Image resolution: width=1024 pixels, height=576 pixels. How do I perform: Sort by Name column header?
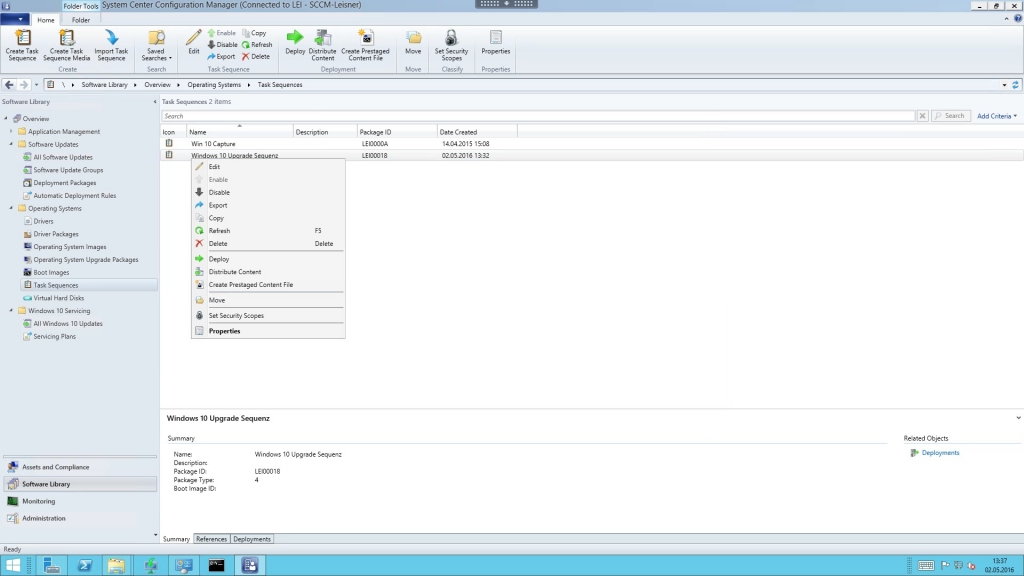(x=240, y=132)
